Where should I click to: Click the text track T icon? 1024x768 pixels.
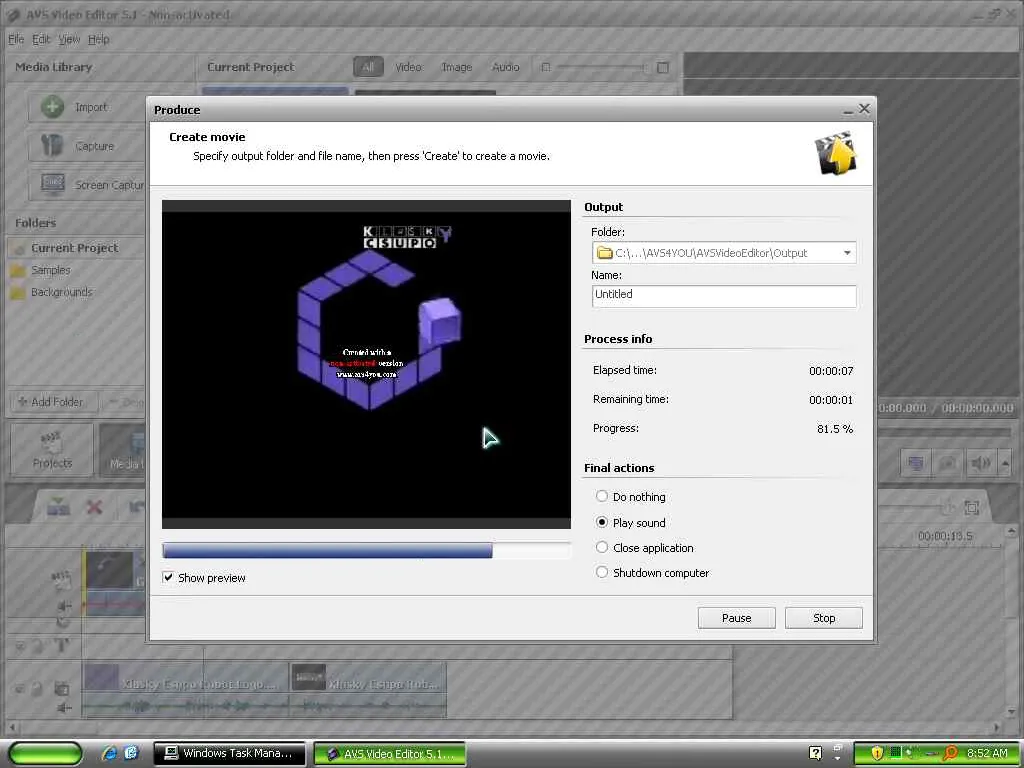[61, 647]
